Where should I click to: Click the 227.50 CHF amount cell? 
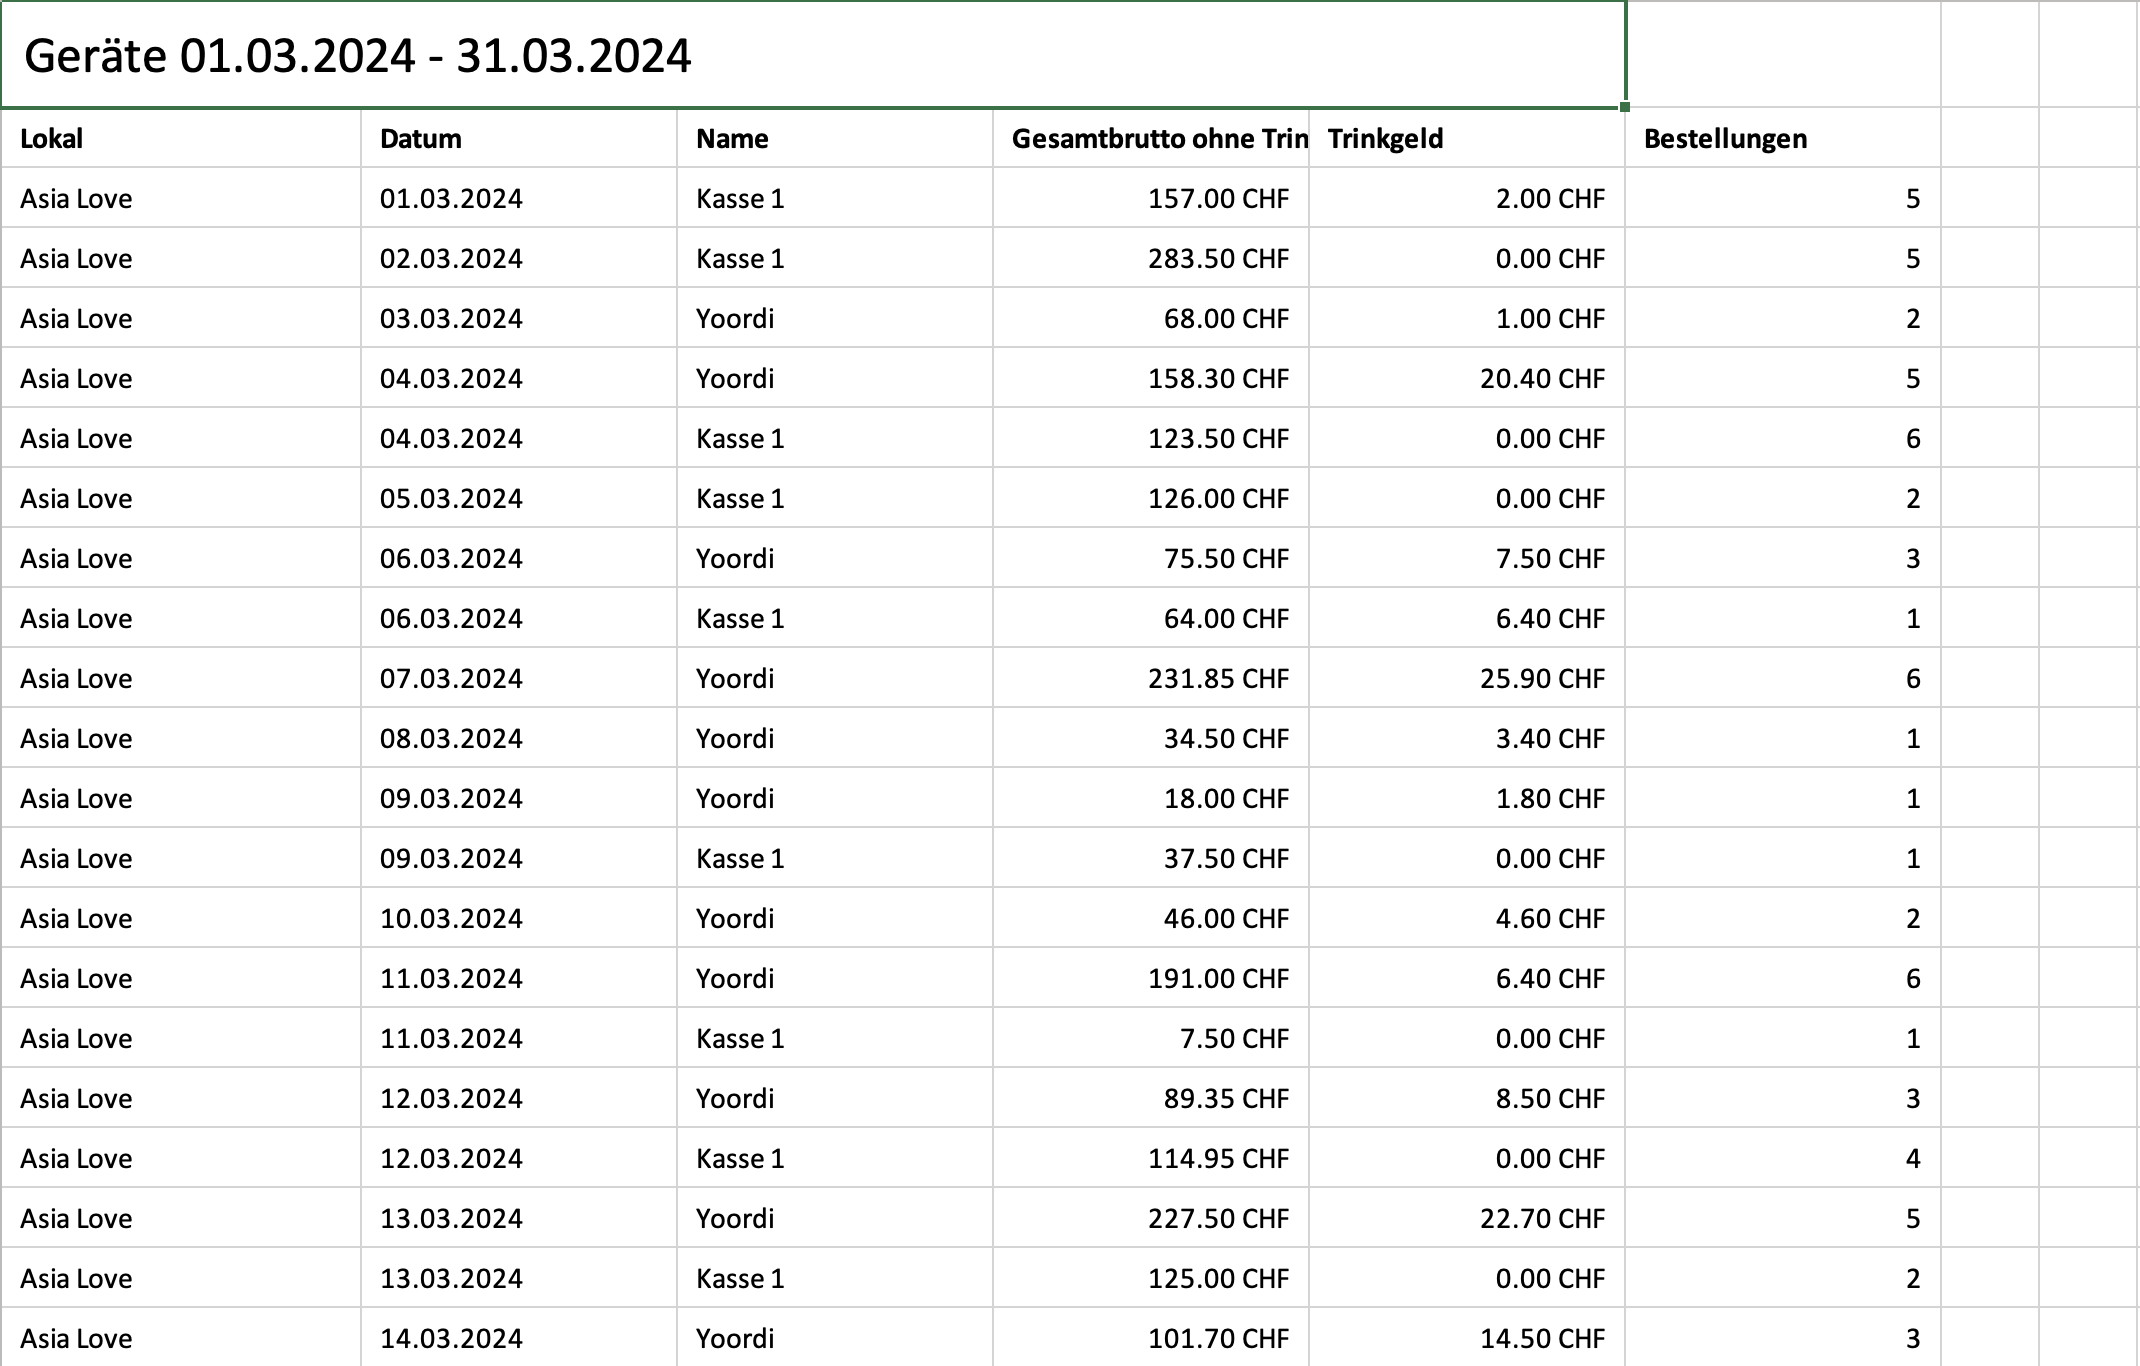tap(1151, 1218)
